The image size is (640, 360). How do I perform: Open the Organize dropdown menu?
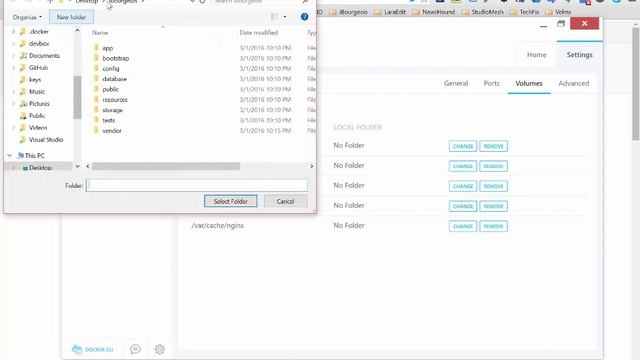[27, 17]
